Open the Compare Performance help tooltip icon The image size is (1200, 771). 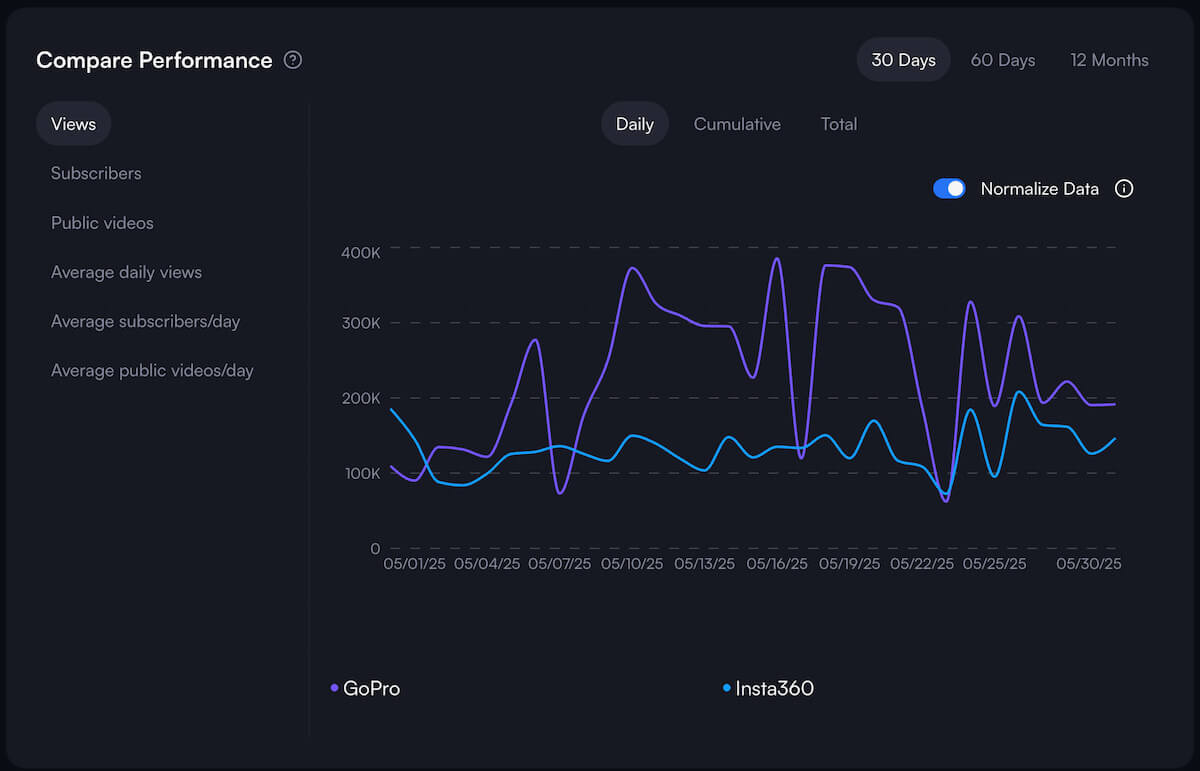coord(292,60)
